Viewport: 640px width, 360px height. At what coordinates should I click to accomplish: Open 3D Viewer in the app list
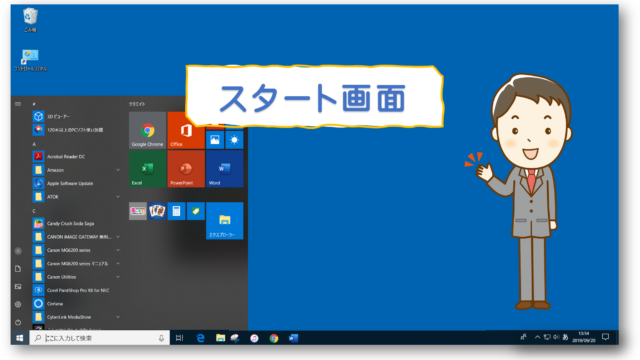(x=76, y=116)
